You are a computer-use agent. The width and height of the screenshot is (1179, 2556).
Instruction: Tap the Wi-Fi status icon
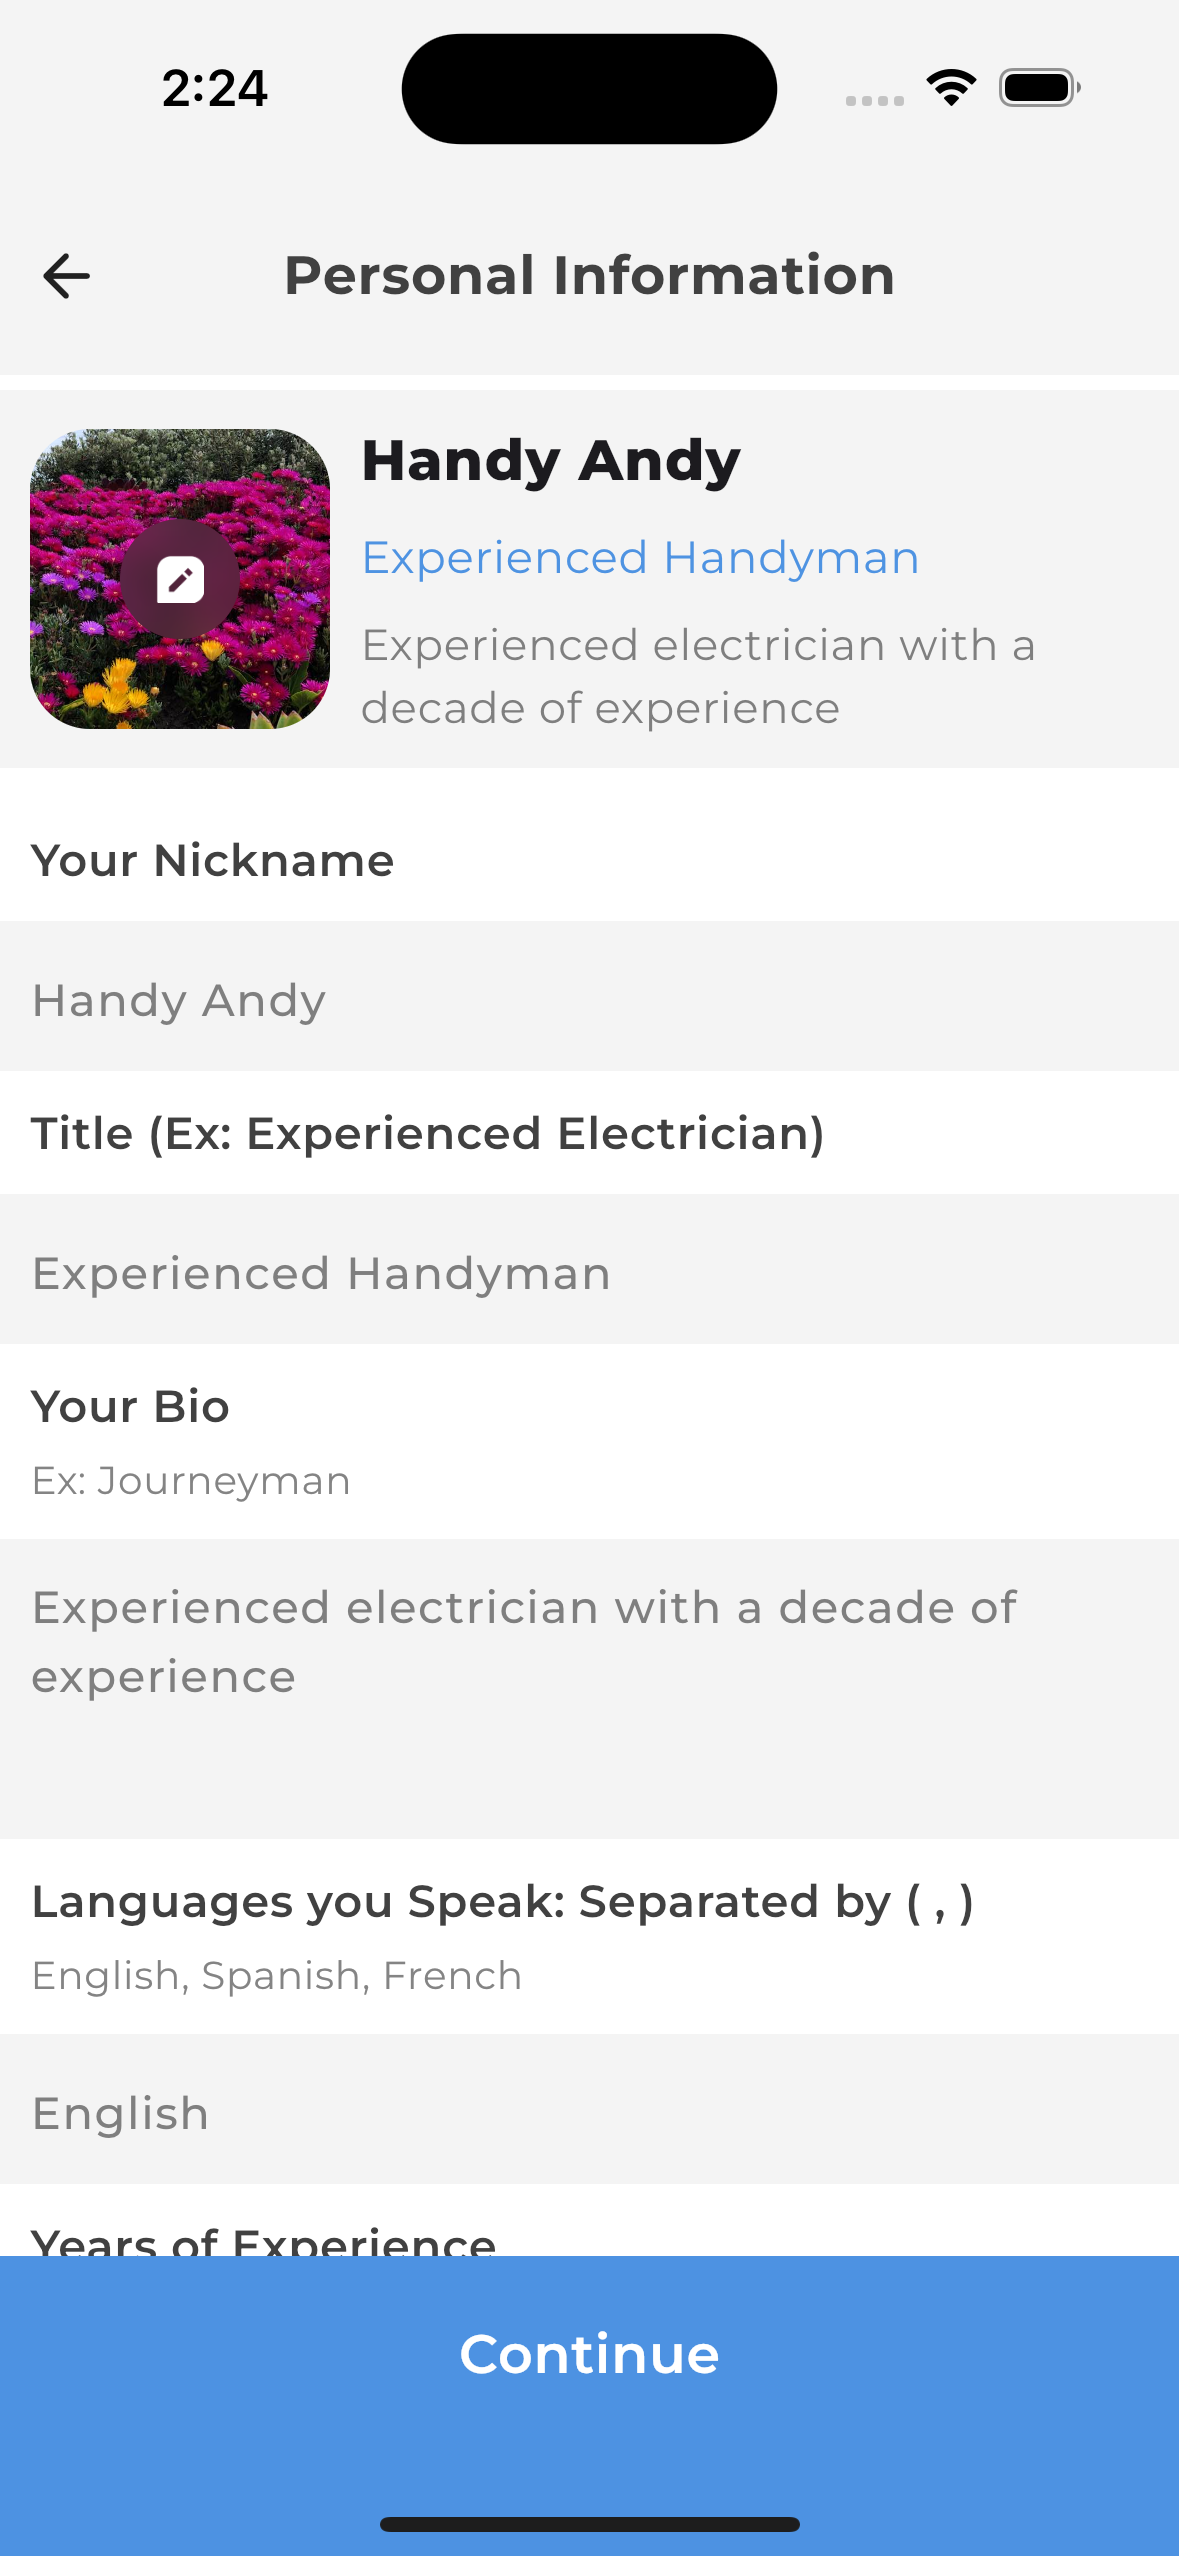point(951,88)
